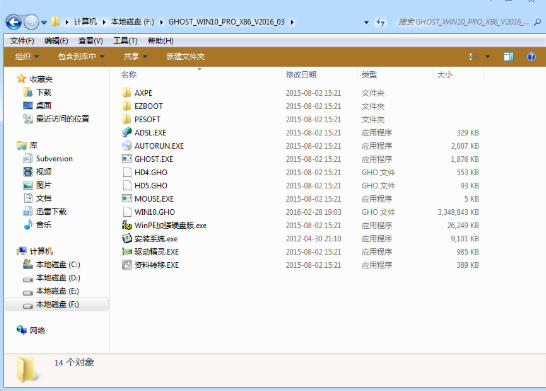Select the 驱动精灵.EXE icon
This screenshot has height=391, width=546.
[127, 252]
